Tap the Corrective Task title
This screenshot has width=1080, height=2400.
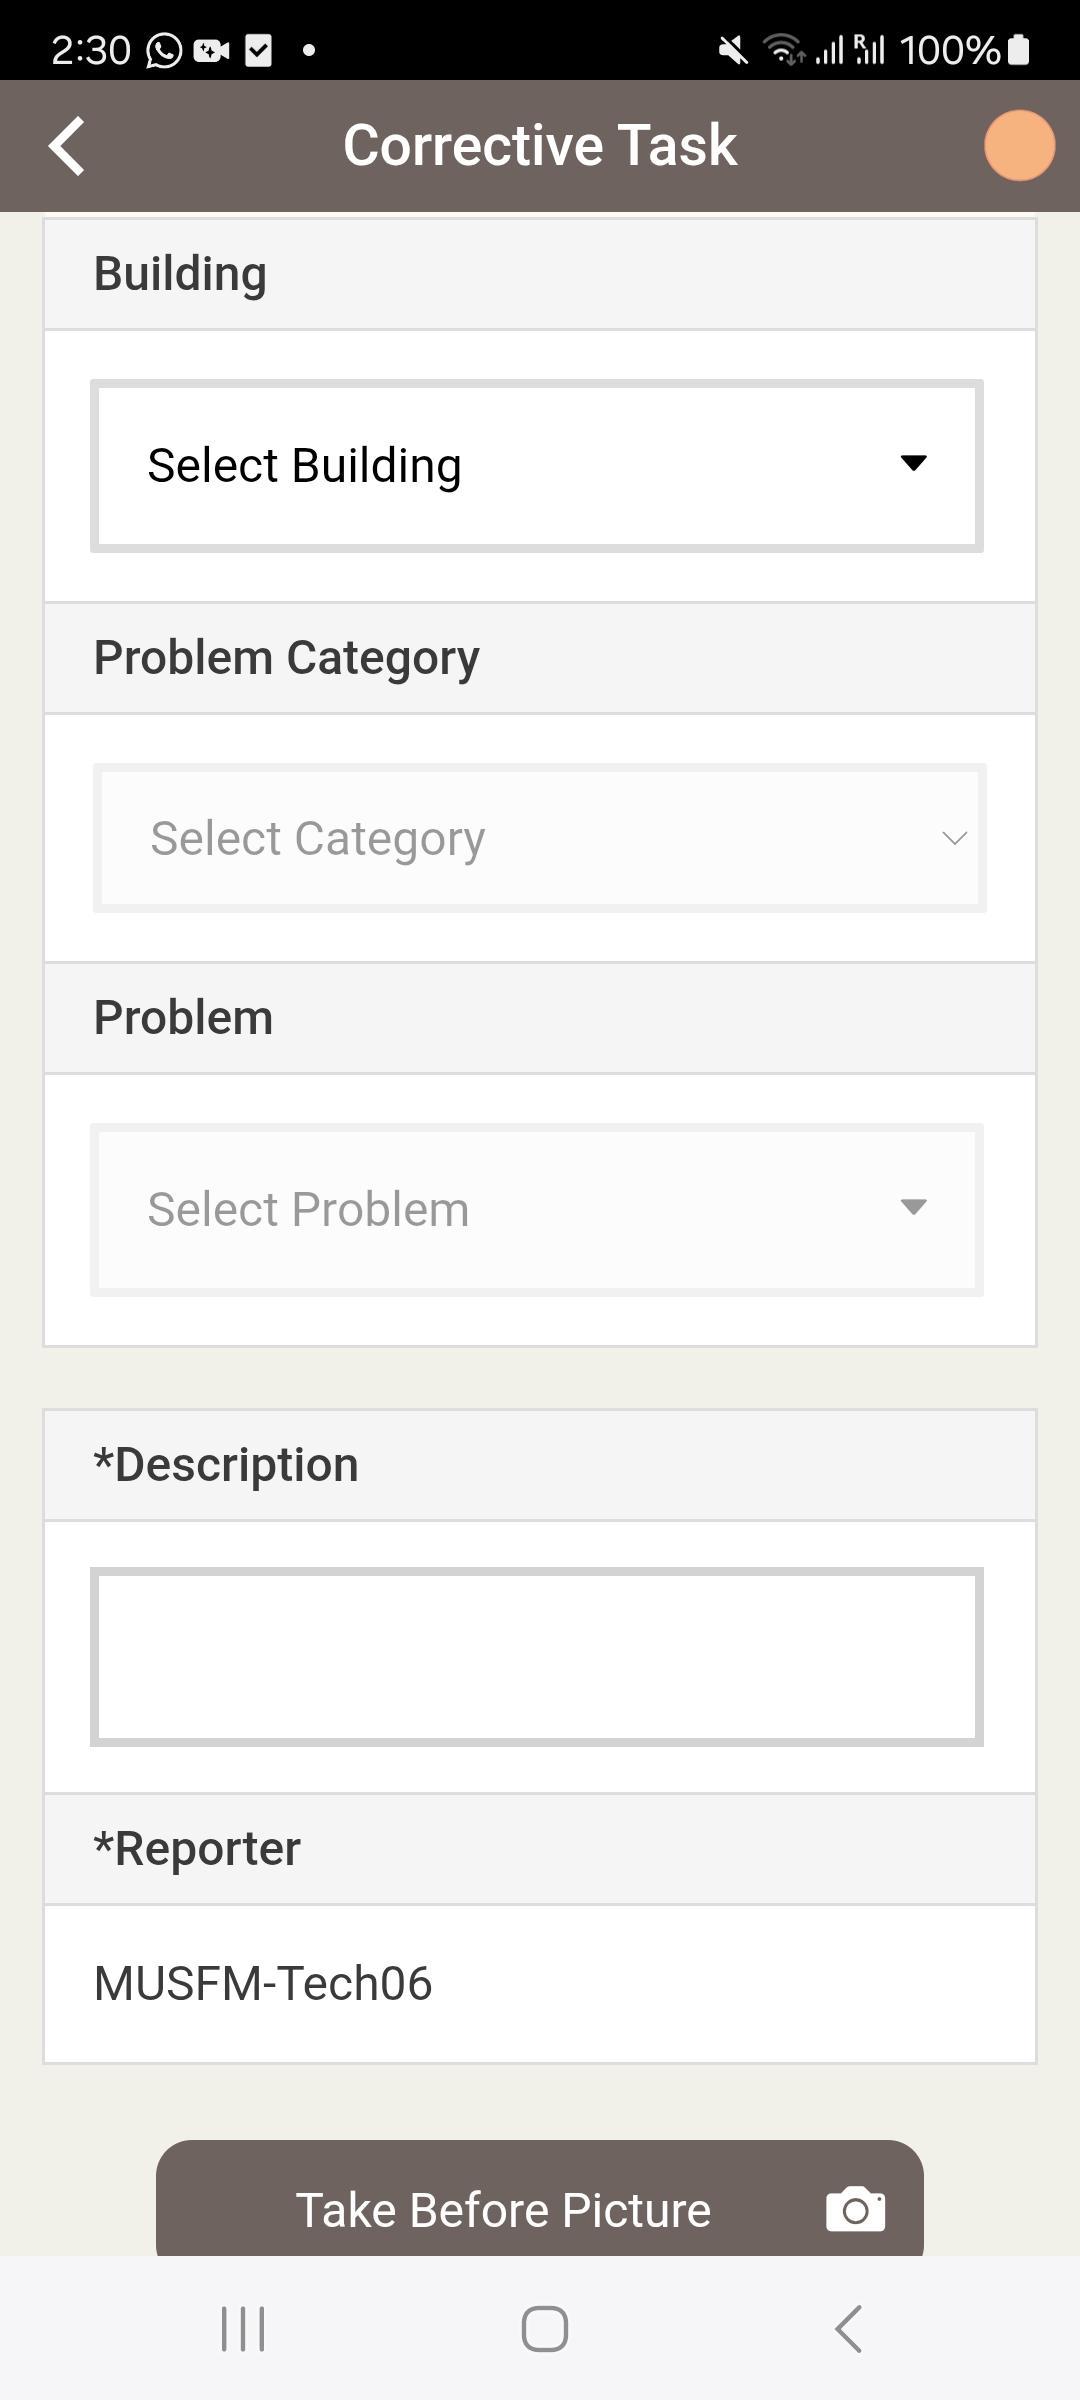pyautogui.click(x=540, y=146)
